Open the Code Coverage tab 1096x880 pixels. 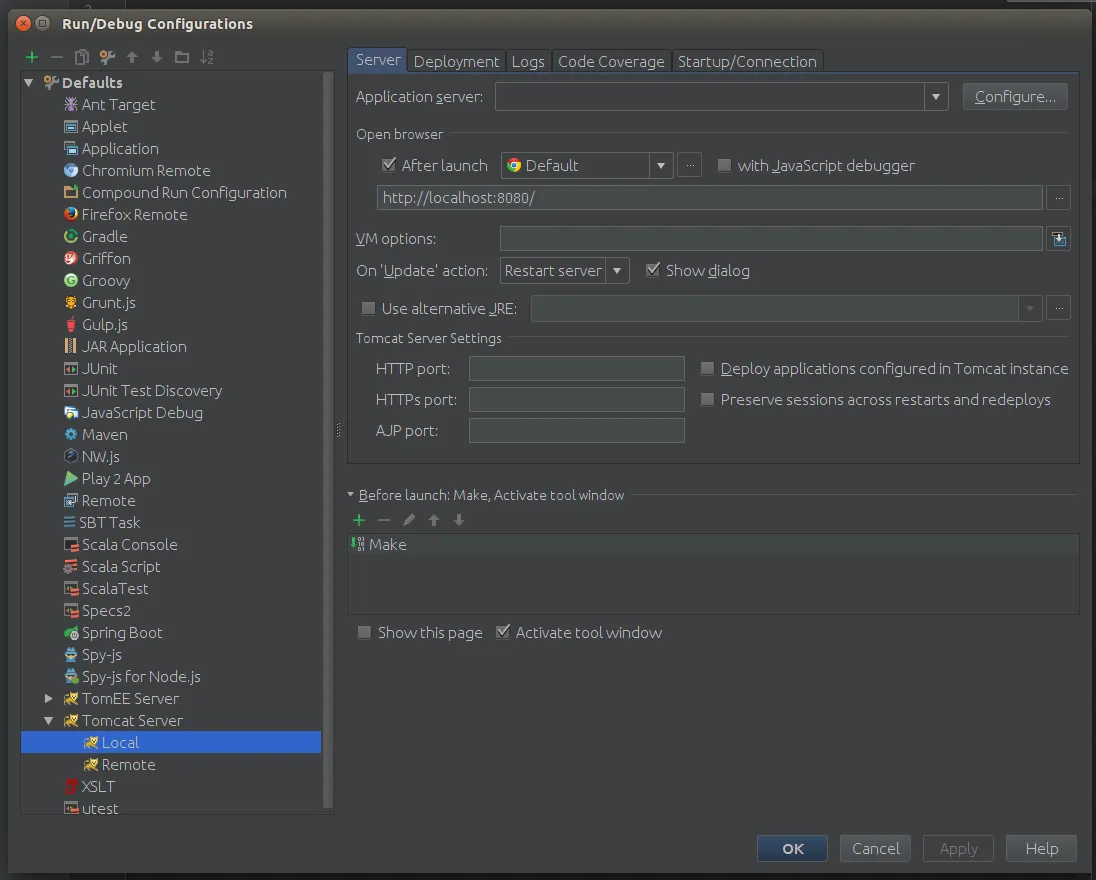click(x=611, y=62)
